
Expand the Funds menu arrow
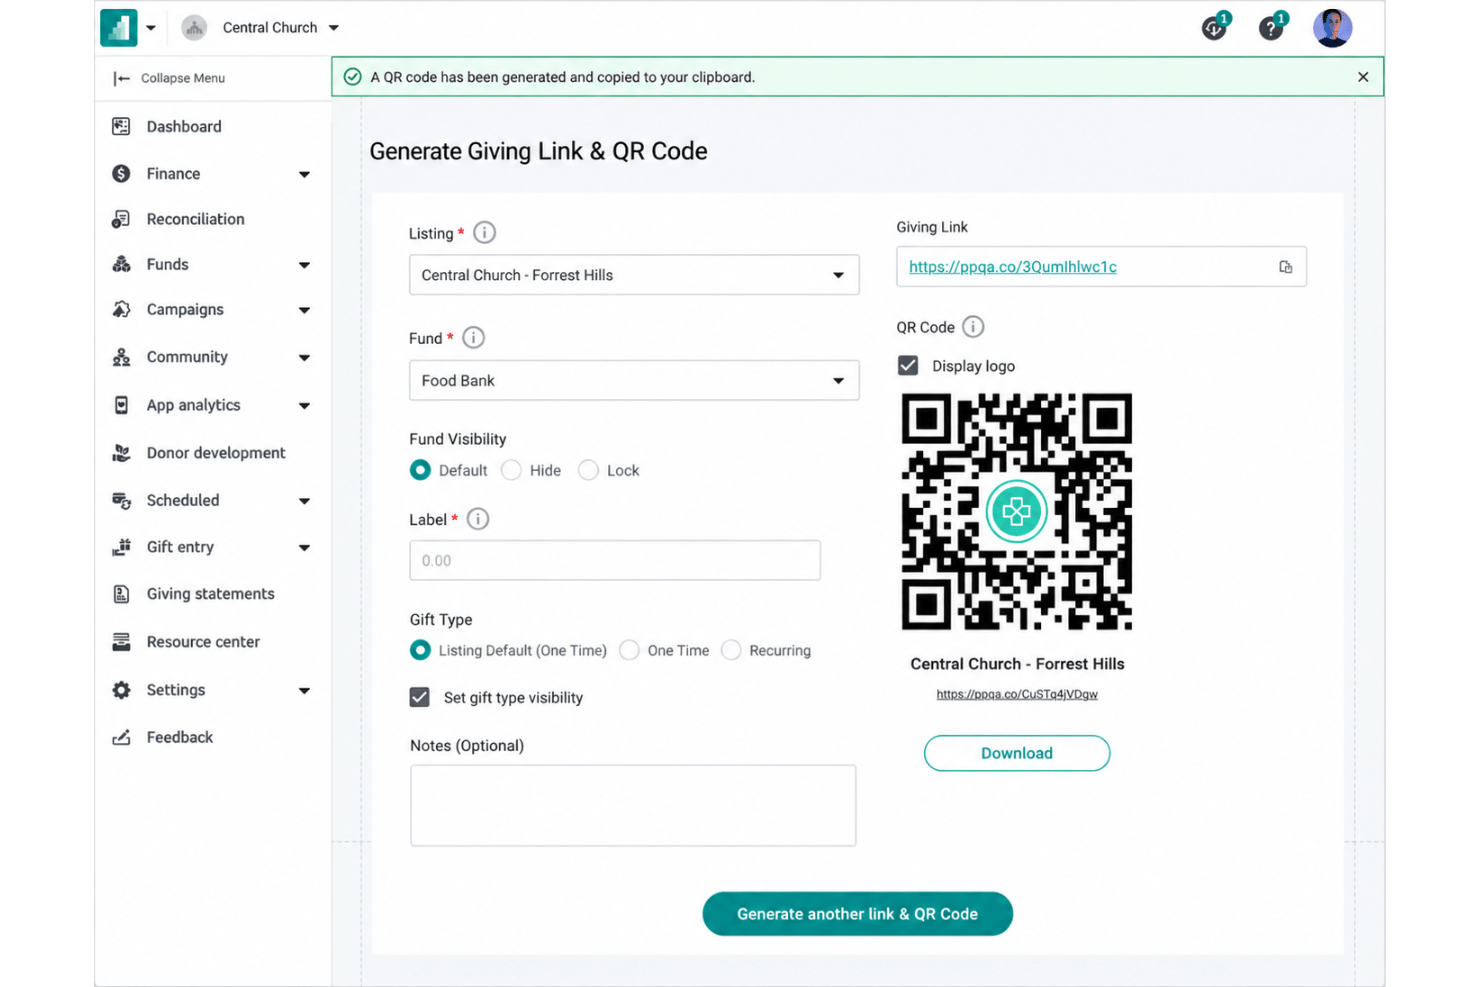click(304, 265)
